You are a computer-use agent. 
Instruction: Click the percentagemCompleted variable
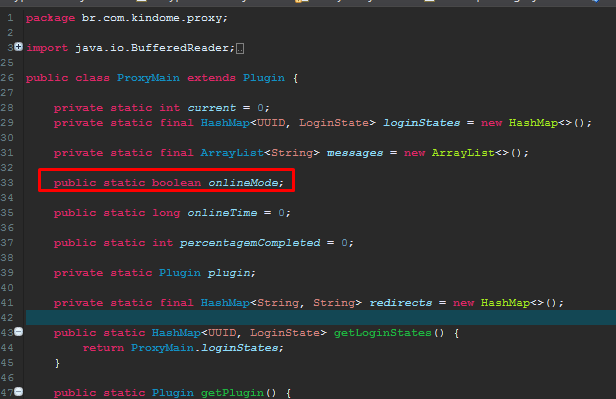[250, 243]
